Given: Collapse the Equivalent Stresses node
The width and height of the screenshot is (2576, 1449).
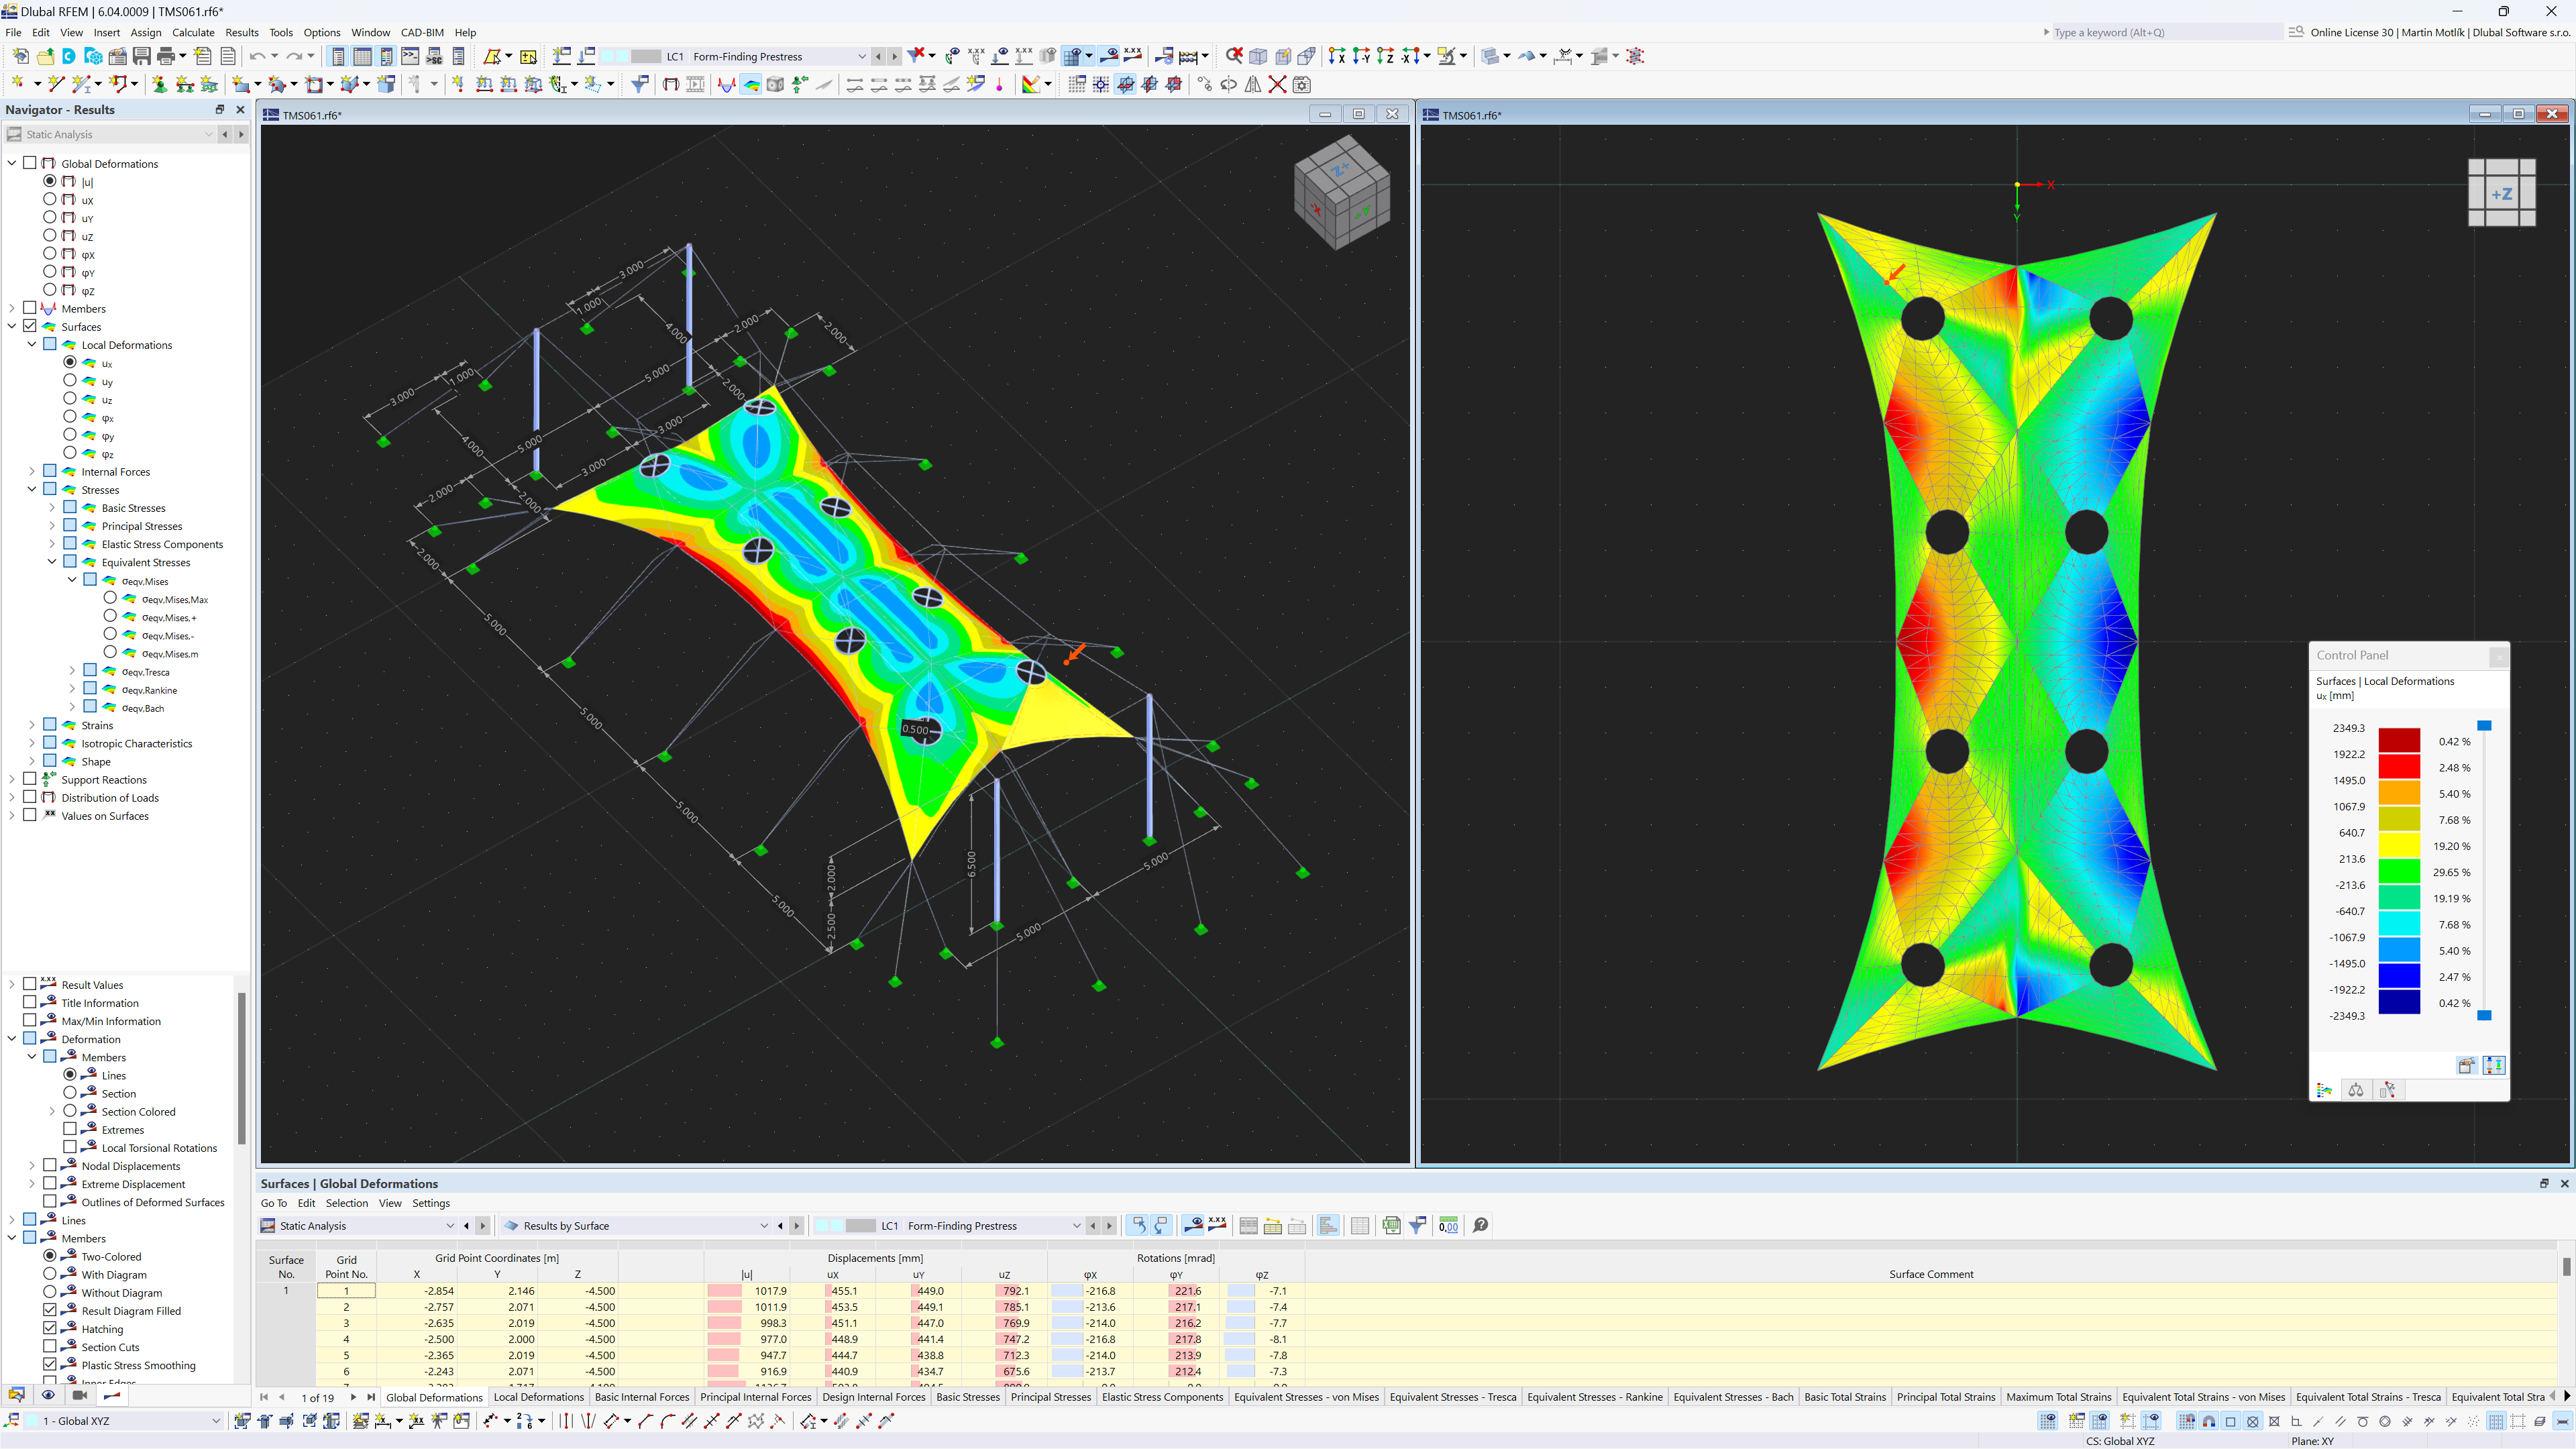Looking at the screenshot, I should click(52, 561).
